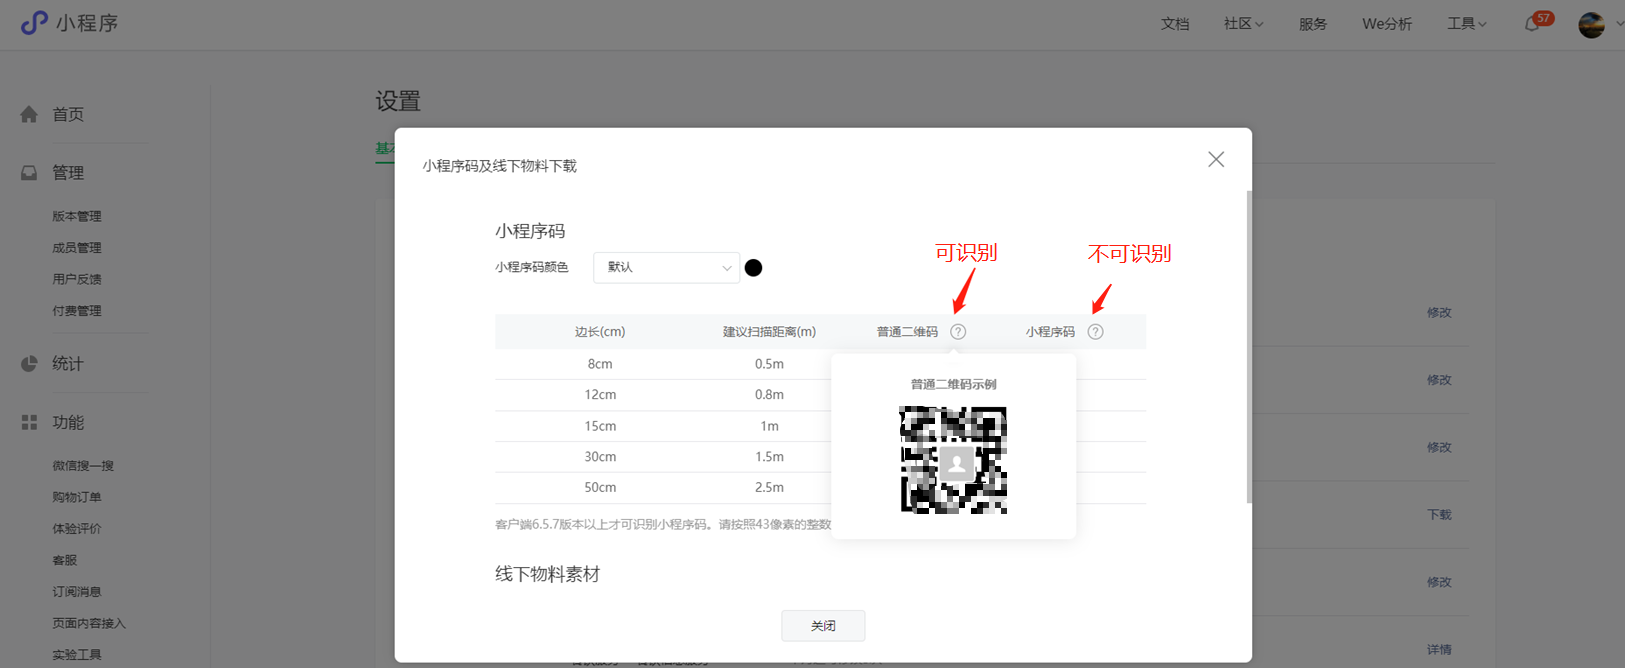1625x668 pixels.
Task: Open 成员管理 in the sidebar
Action: tap(77, 248)
